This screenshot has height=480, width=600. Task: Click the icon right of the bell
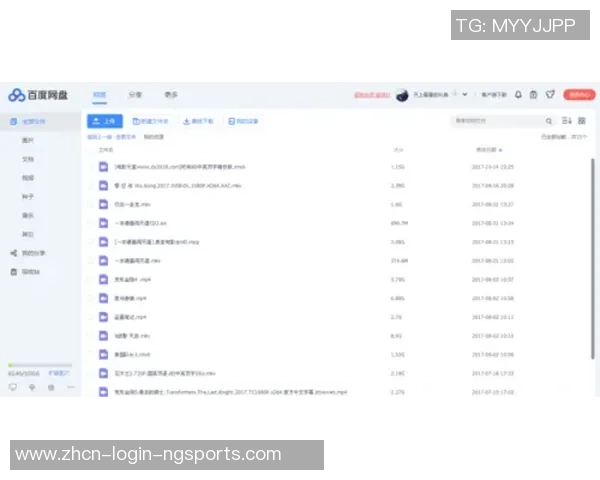tap(533, 95)
